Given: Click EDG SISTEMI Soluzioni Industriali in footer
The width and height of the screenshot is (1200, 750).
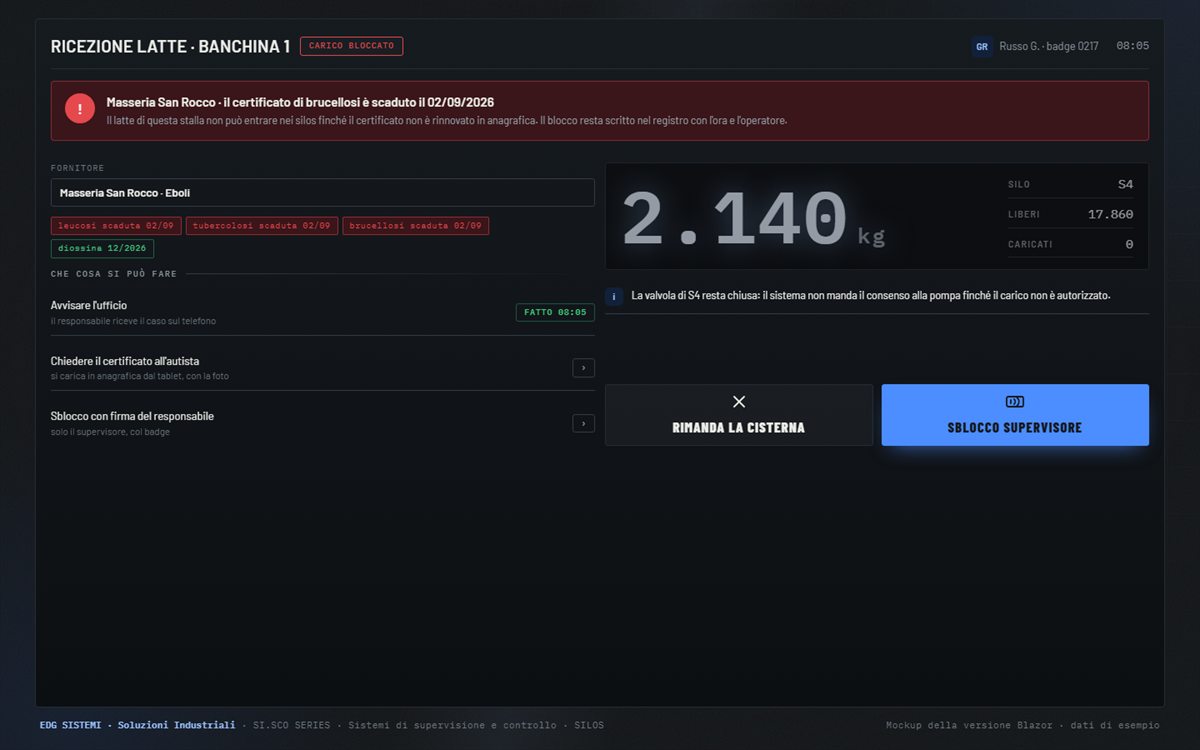Looking at the screenshot, I should (x=137, y=725).
